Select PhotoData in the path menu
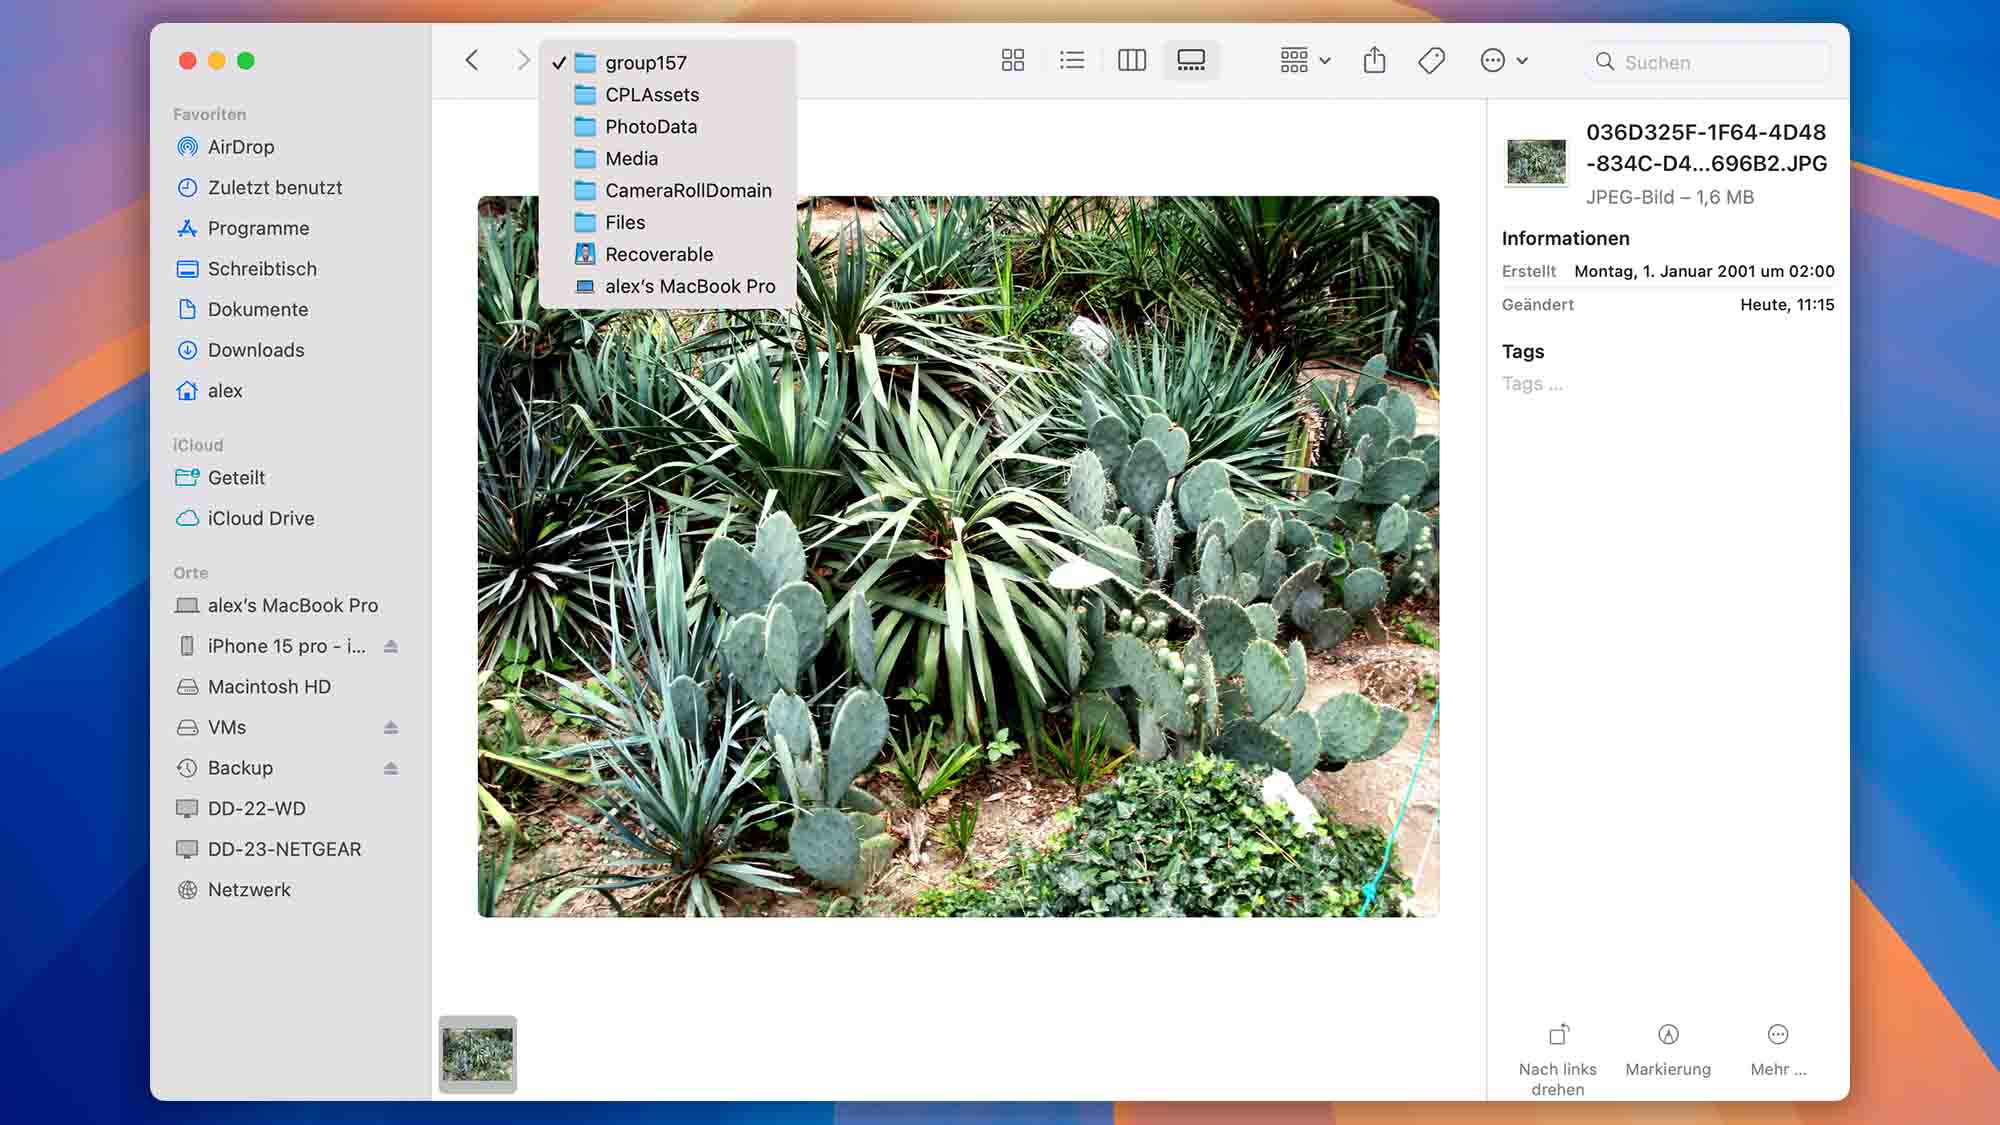Image resolution: width=2000 pixels, height=1125 pixels. (x=667, y=127)
